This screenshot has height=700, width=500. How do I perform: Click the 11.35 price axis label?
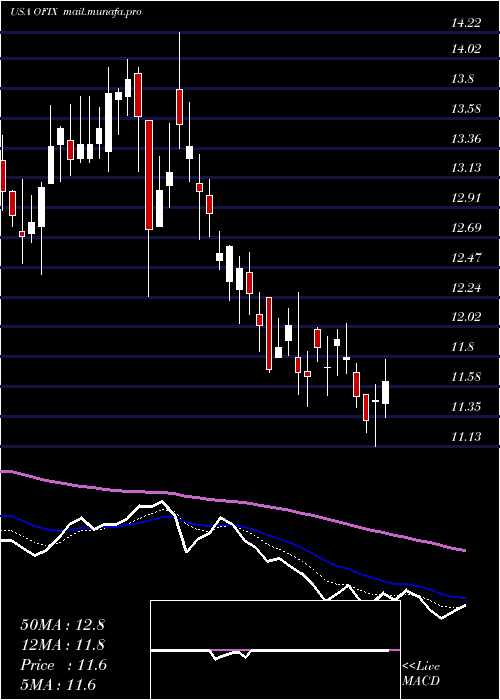pos(466,406)
